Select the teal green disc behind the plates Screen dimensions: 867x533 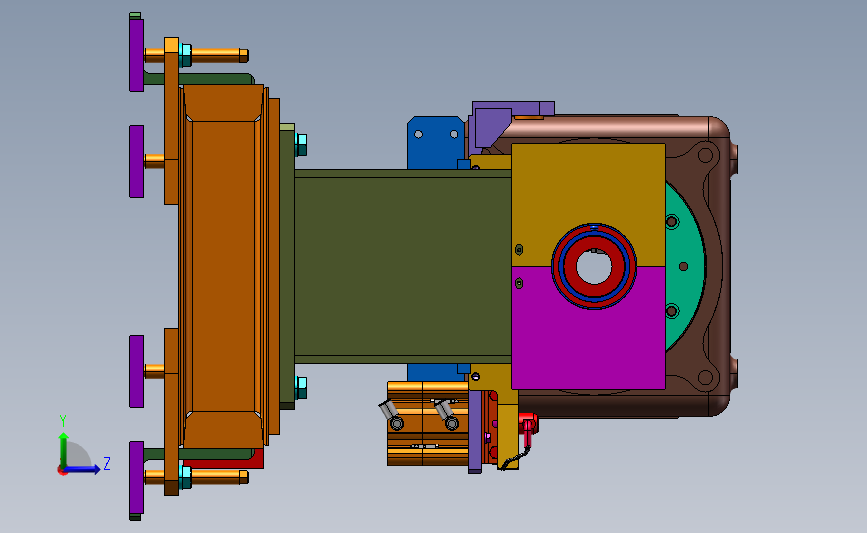click(x=686, y=266)
